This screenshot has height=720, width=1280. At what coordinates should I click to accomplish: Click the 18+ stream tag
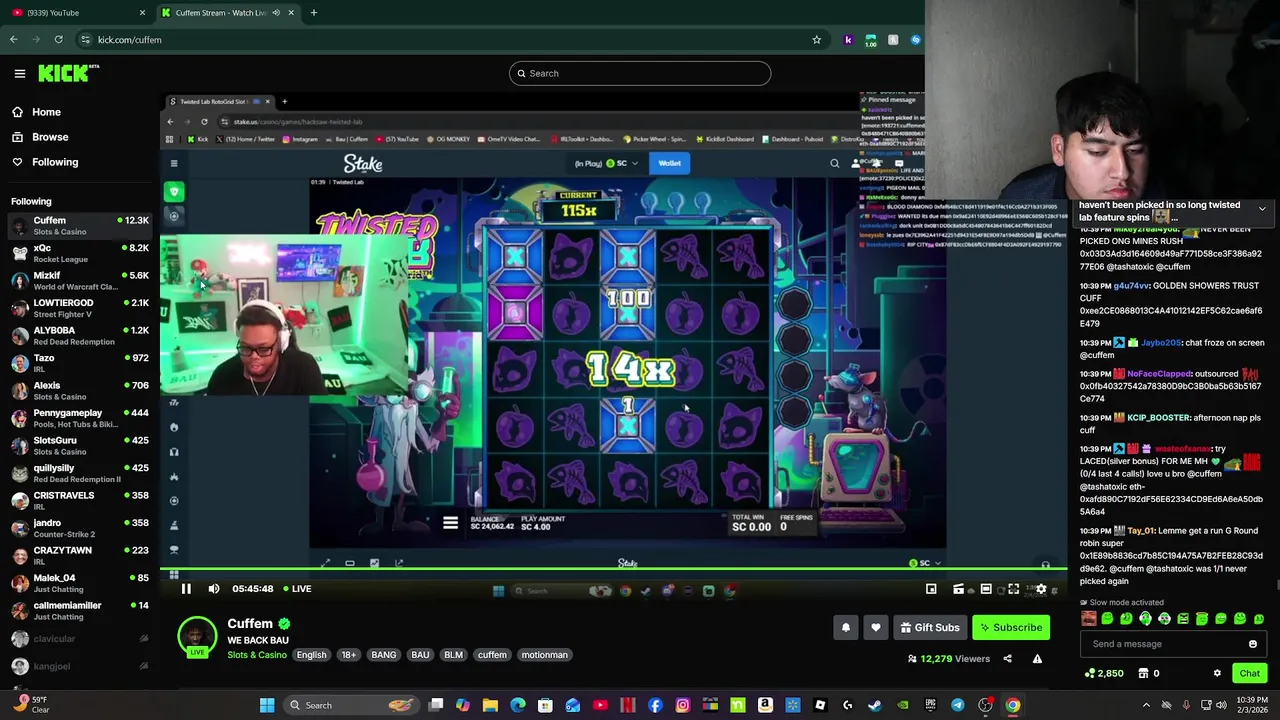point(348,655)
